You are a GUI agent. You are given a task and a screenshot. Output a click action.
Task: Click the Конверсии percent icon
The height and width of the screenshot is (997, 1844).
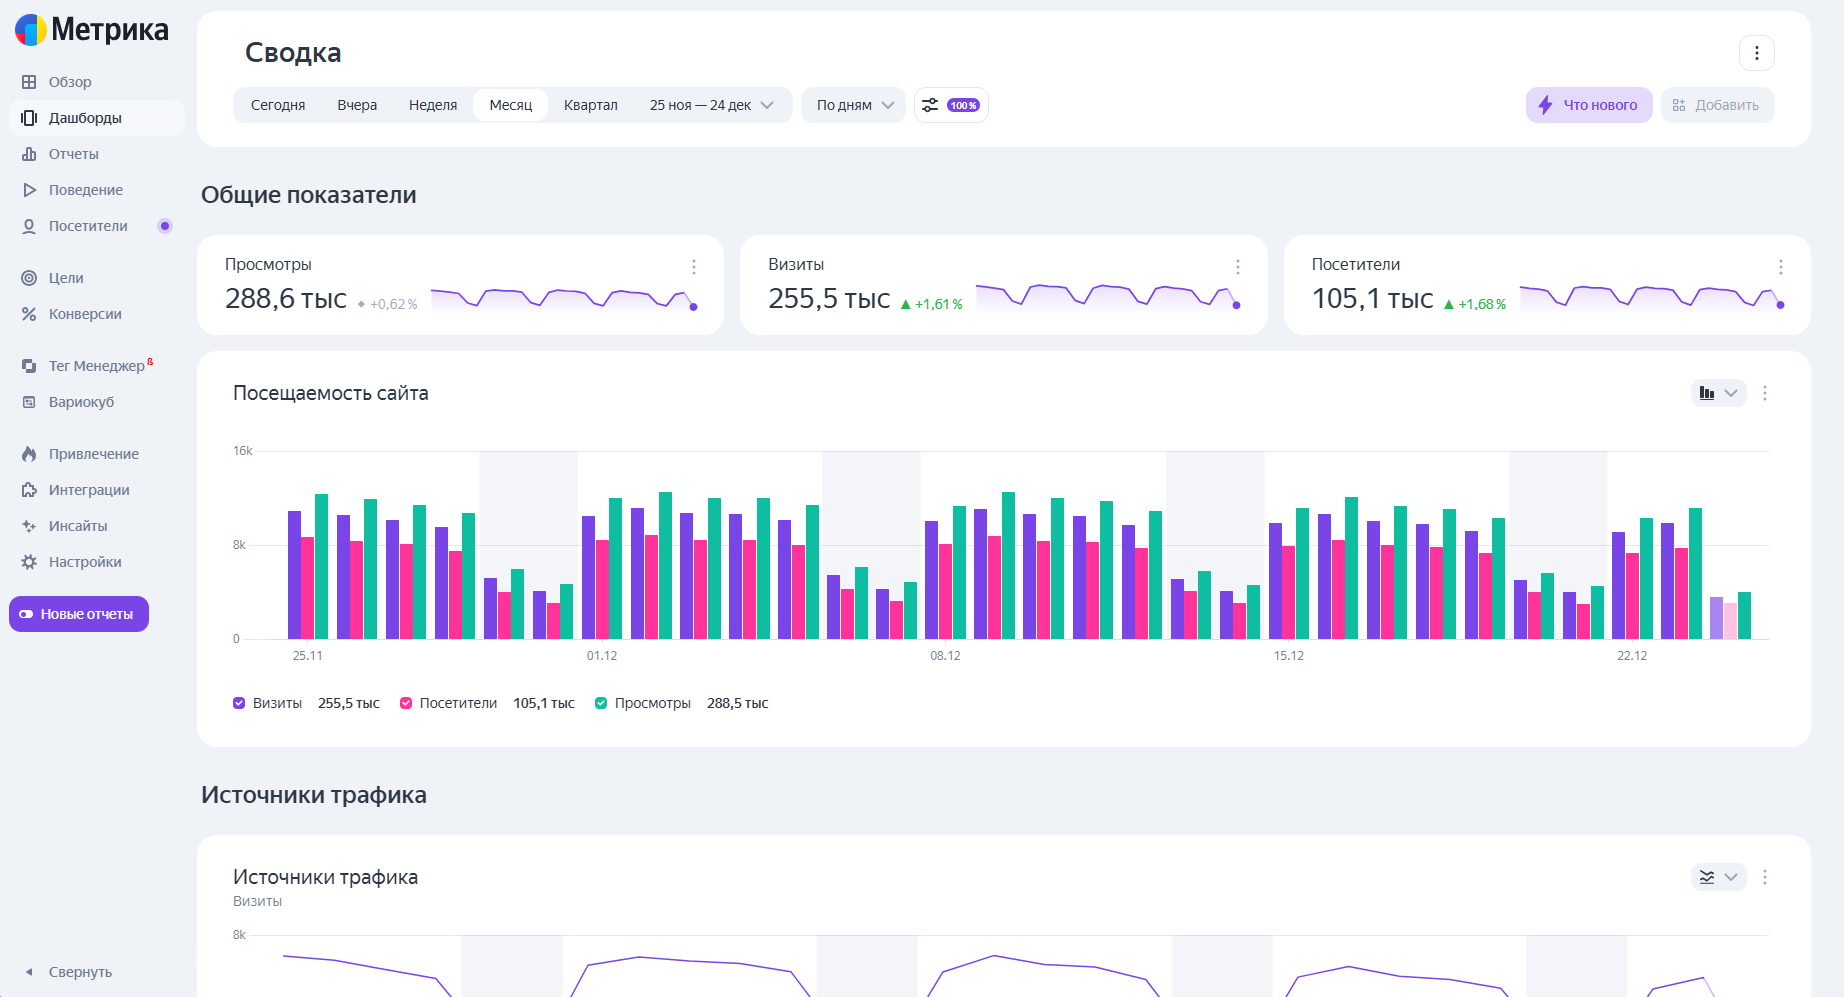(x=29, y=314)
